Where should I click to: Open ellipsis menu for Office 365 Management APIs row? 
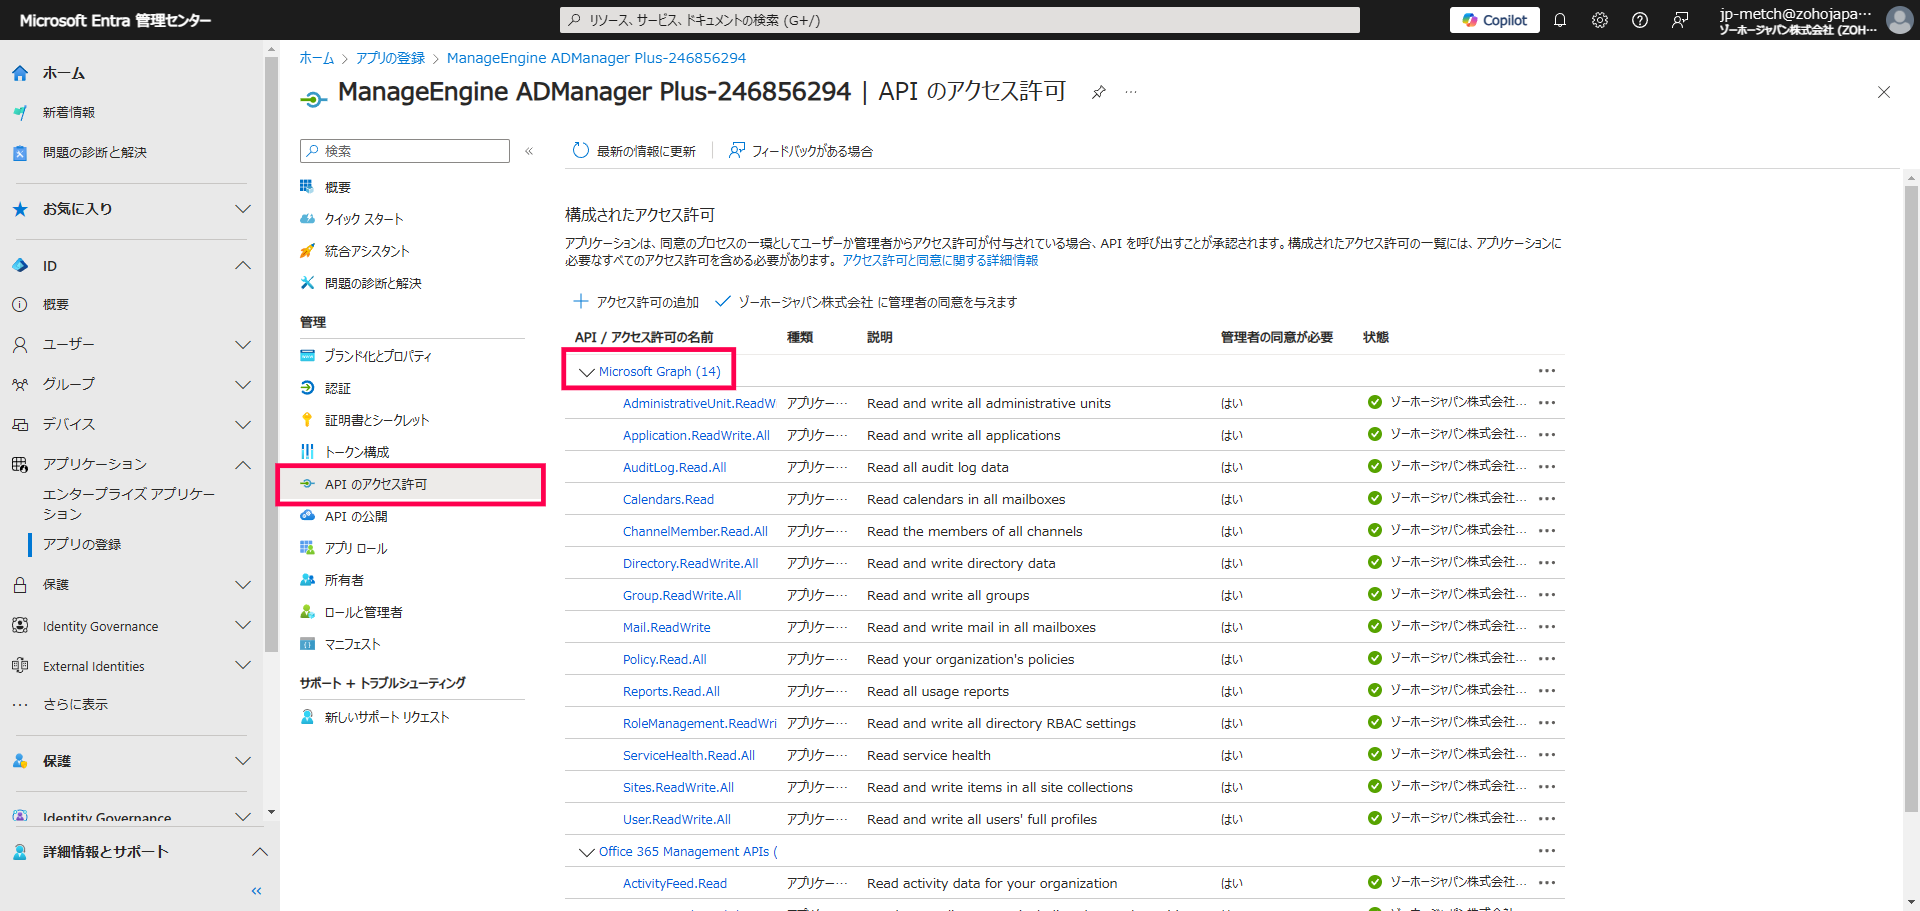point(1547,851)
